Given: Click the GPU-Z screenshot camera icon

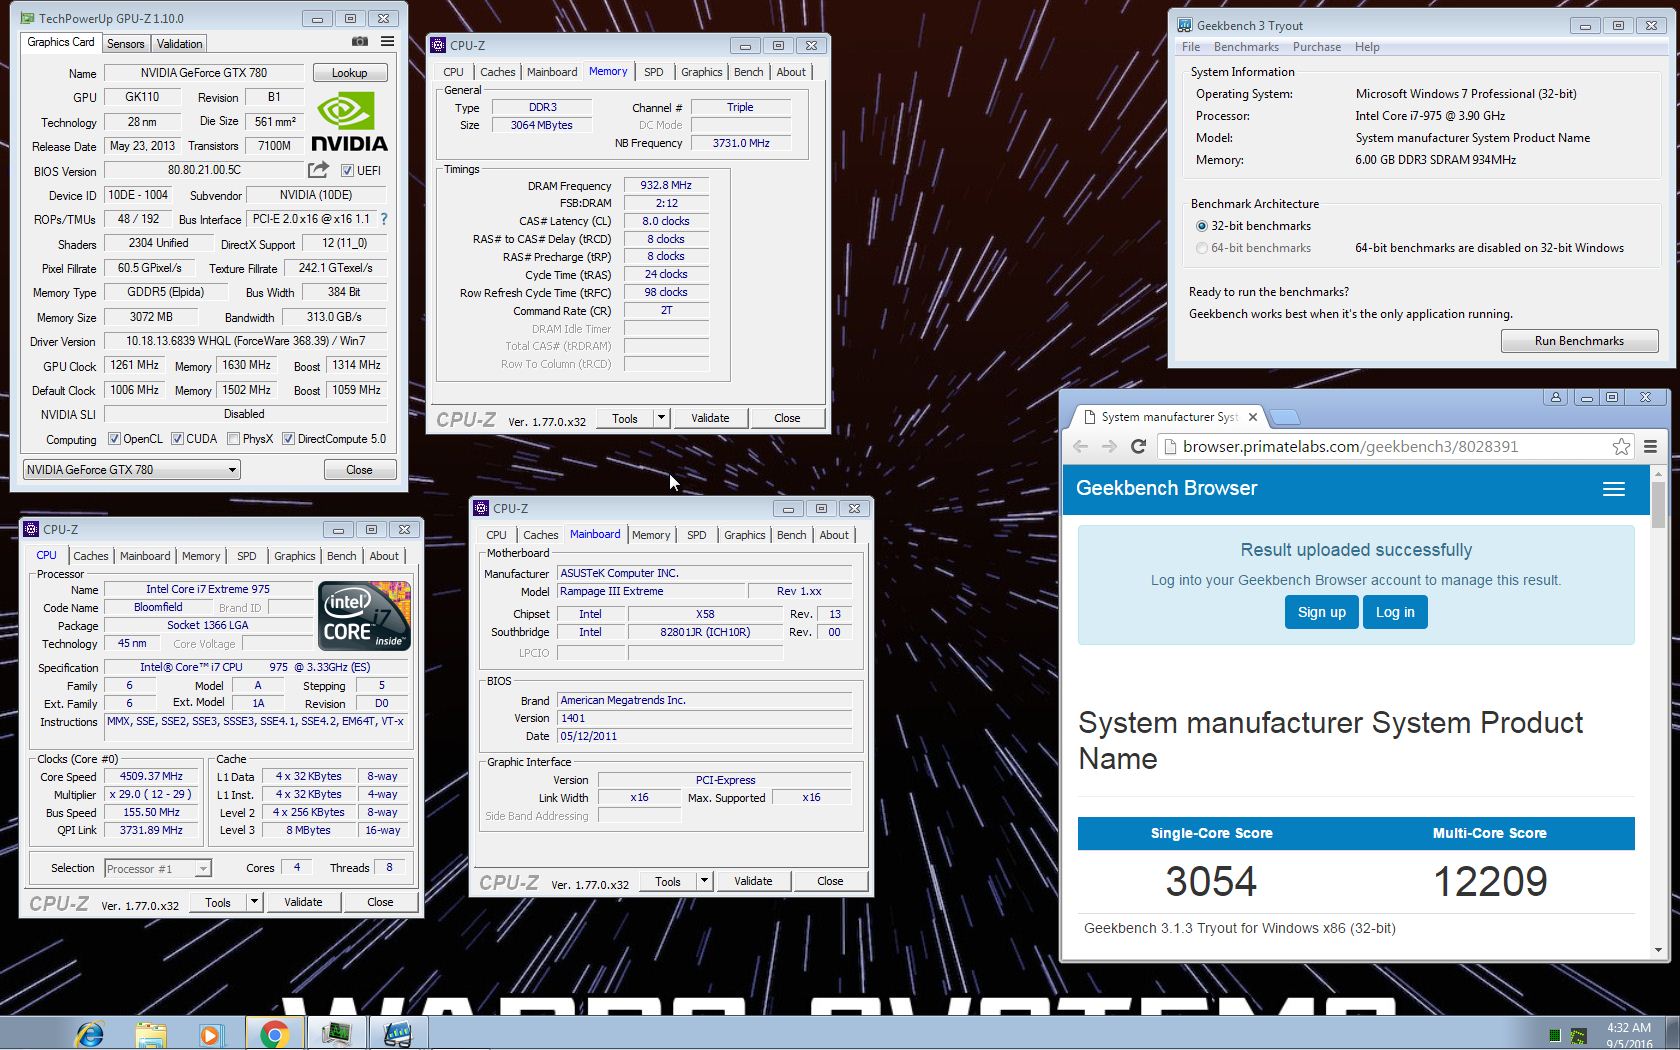Looking at the screenshot, I should [x=360, y=42].
